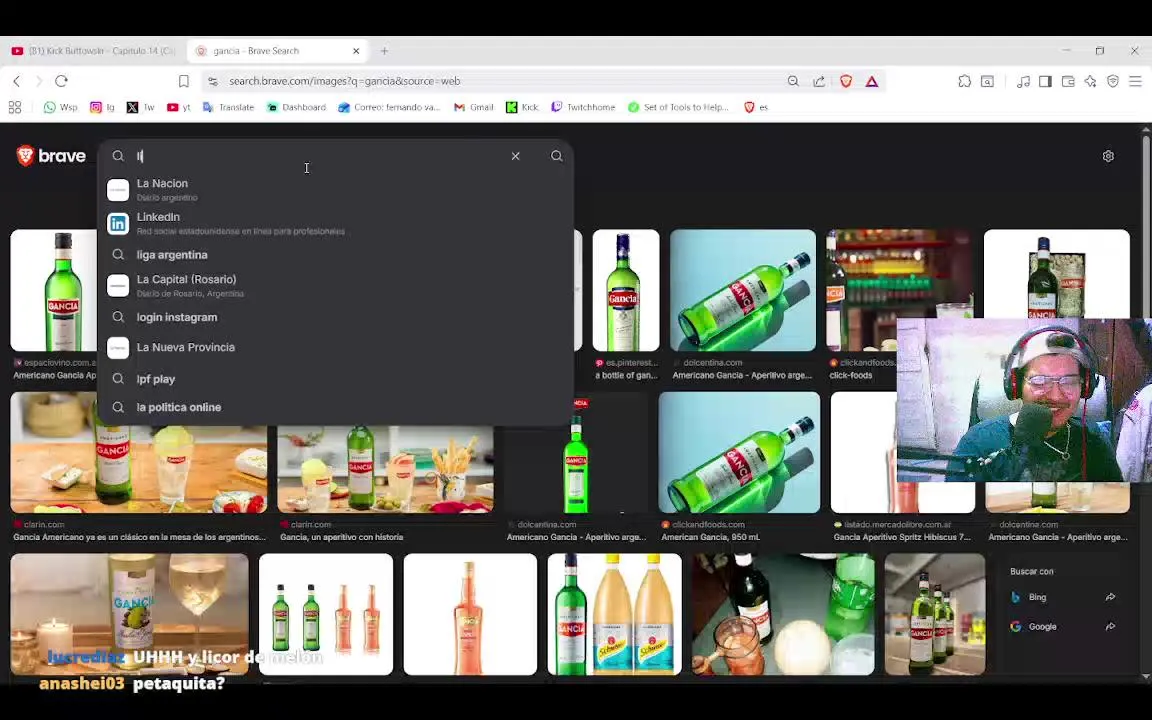The image size is (1152, 720).
Task: Open the Twitchhome bookmark
Action: [583, 107]
